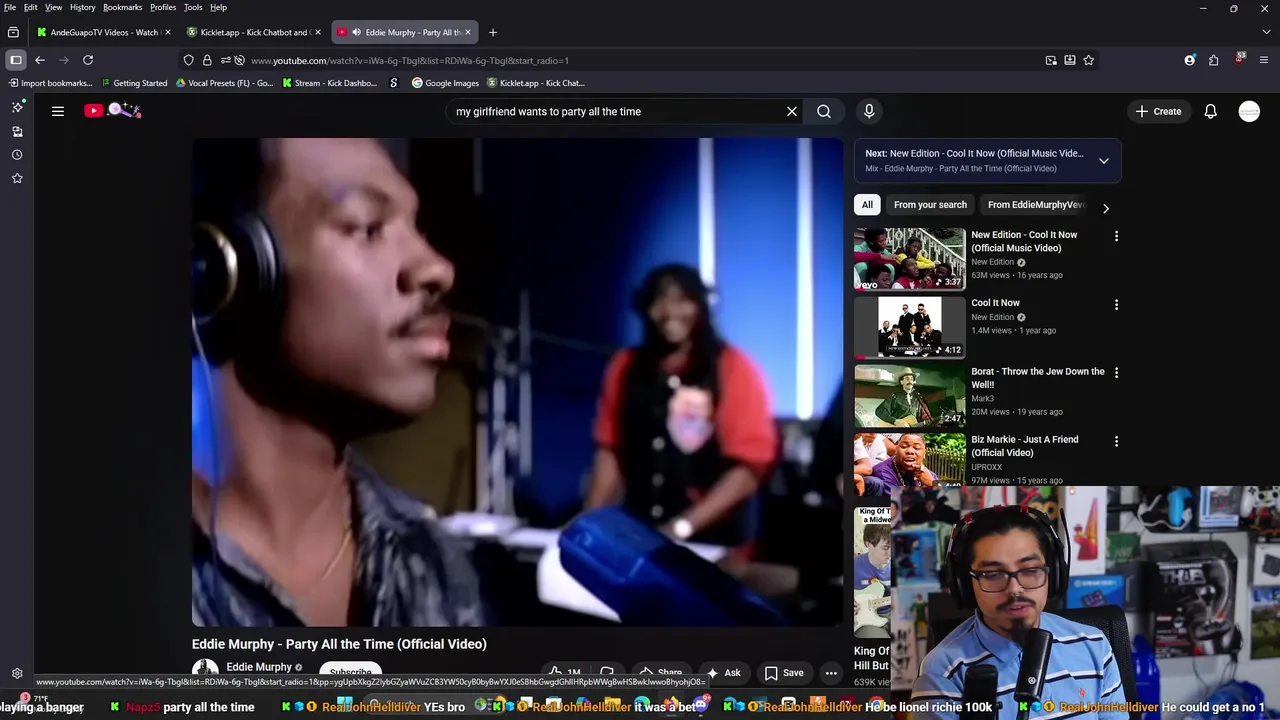Go forward with browser forward arrow
This screenshot has height=720, width=1280.
coord(64,60)
